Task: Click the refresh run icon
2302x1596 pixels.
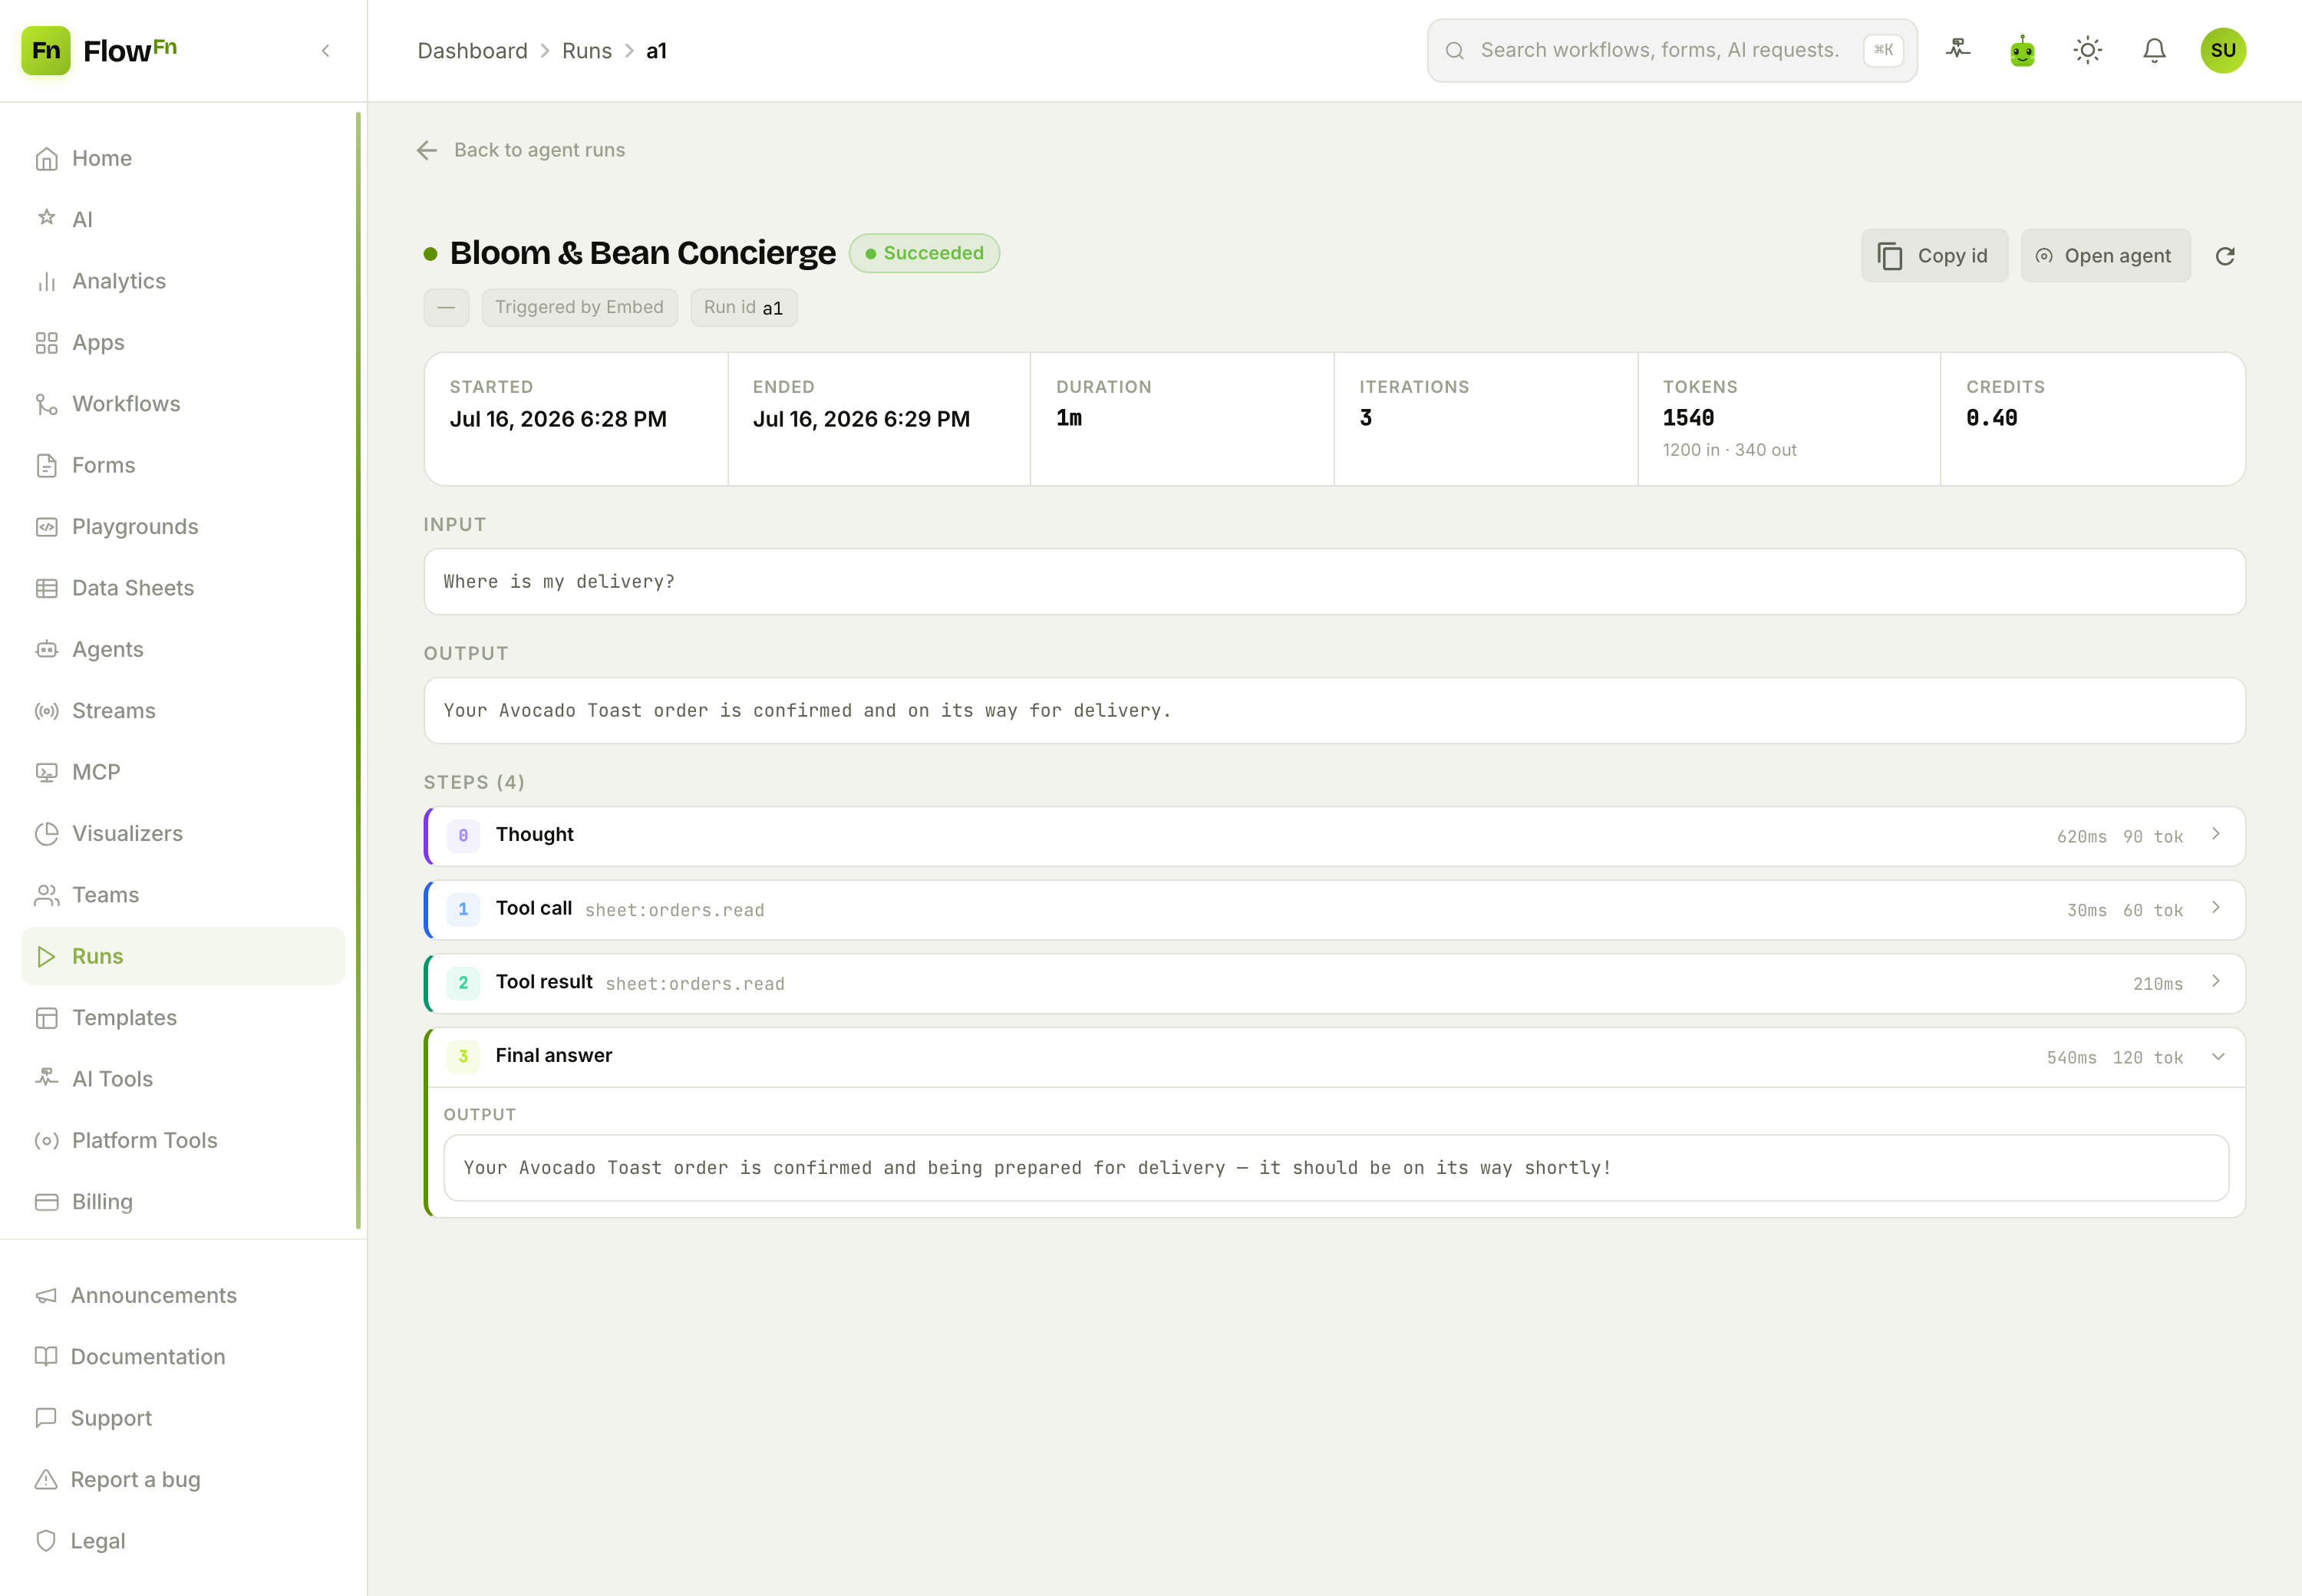Action: click(x=2224, y=256)
